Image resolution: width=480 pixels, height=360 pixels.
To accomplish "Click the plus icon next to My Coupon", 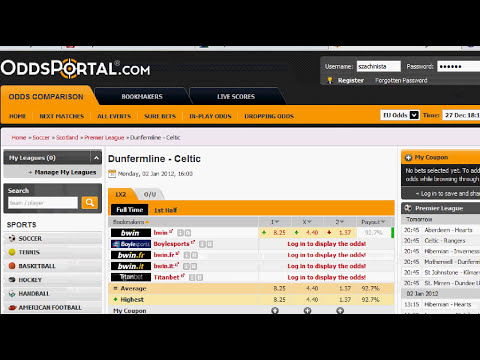I will coord(408,158).
